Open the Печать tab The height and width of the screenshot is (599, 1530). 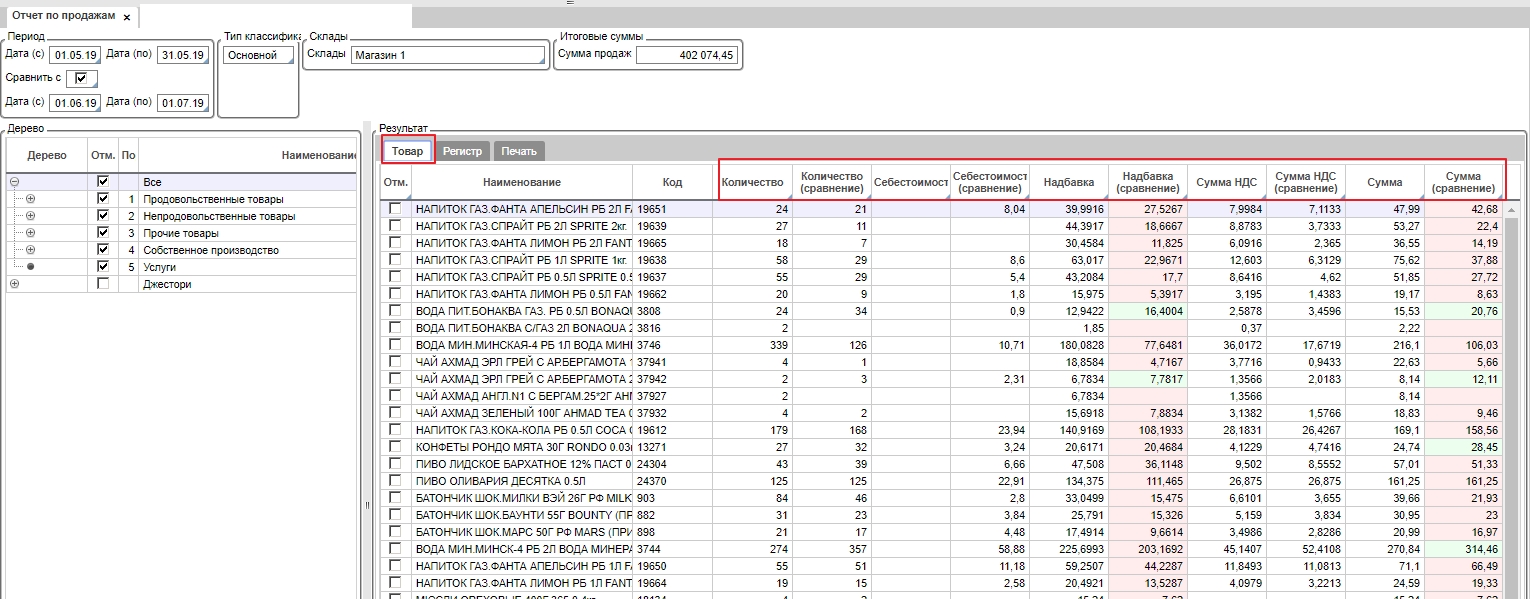[x=519, y=151]
